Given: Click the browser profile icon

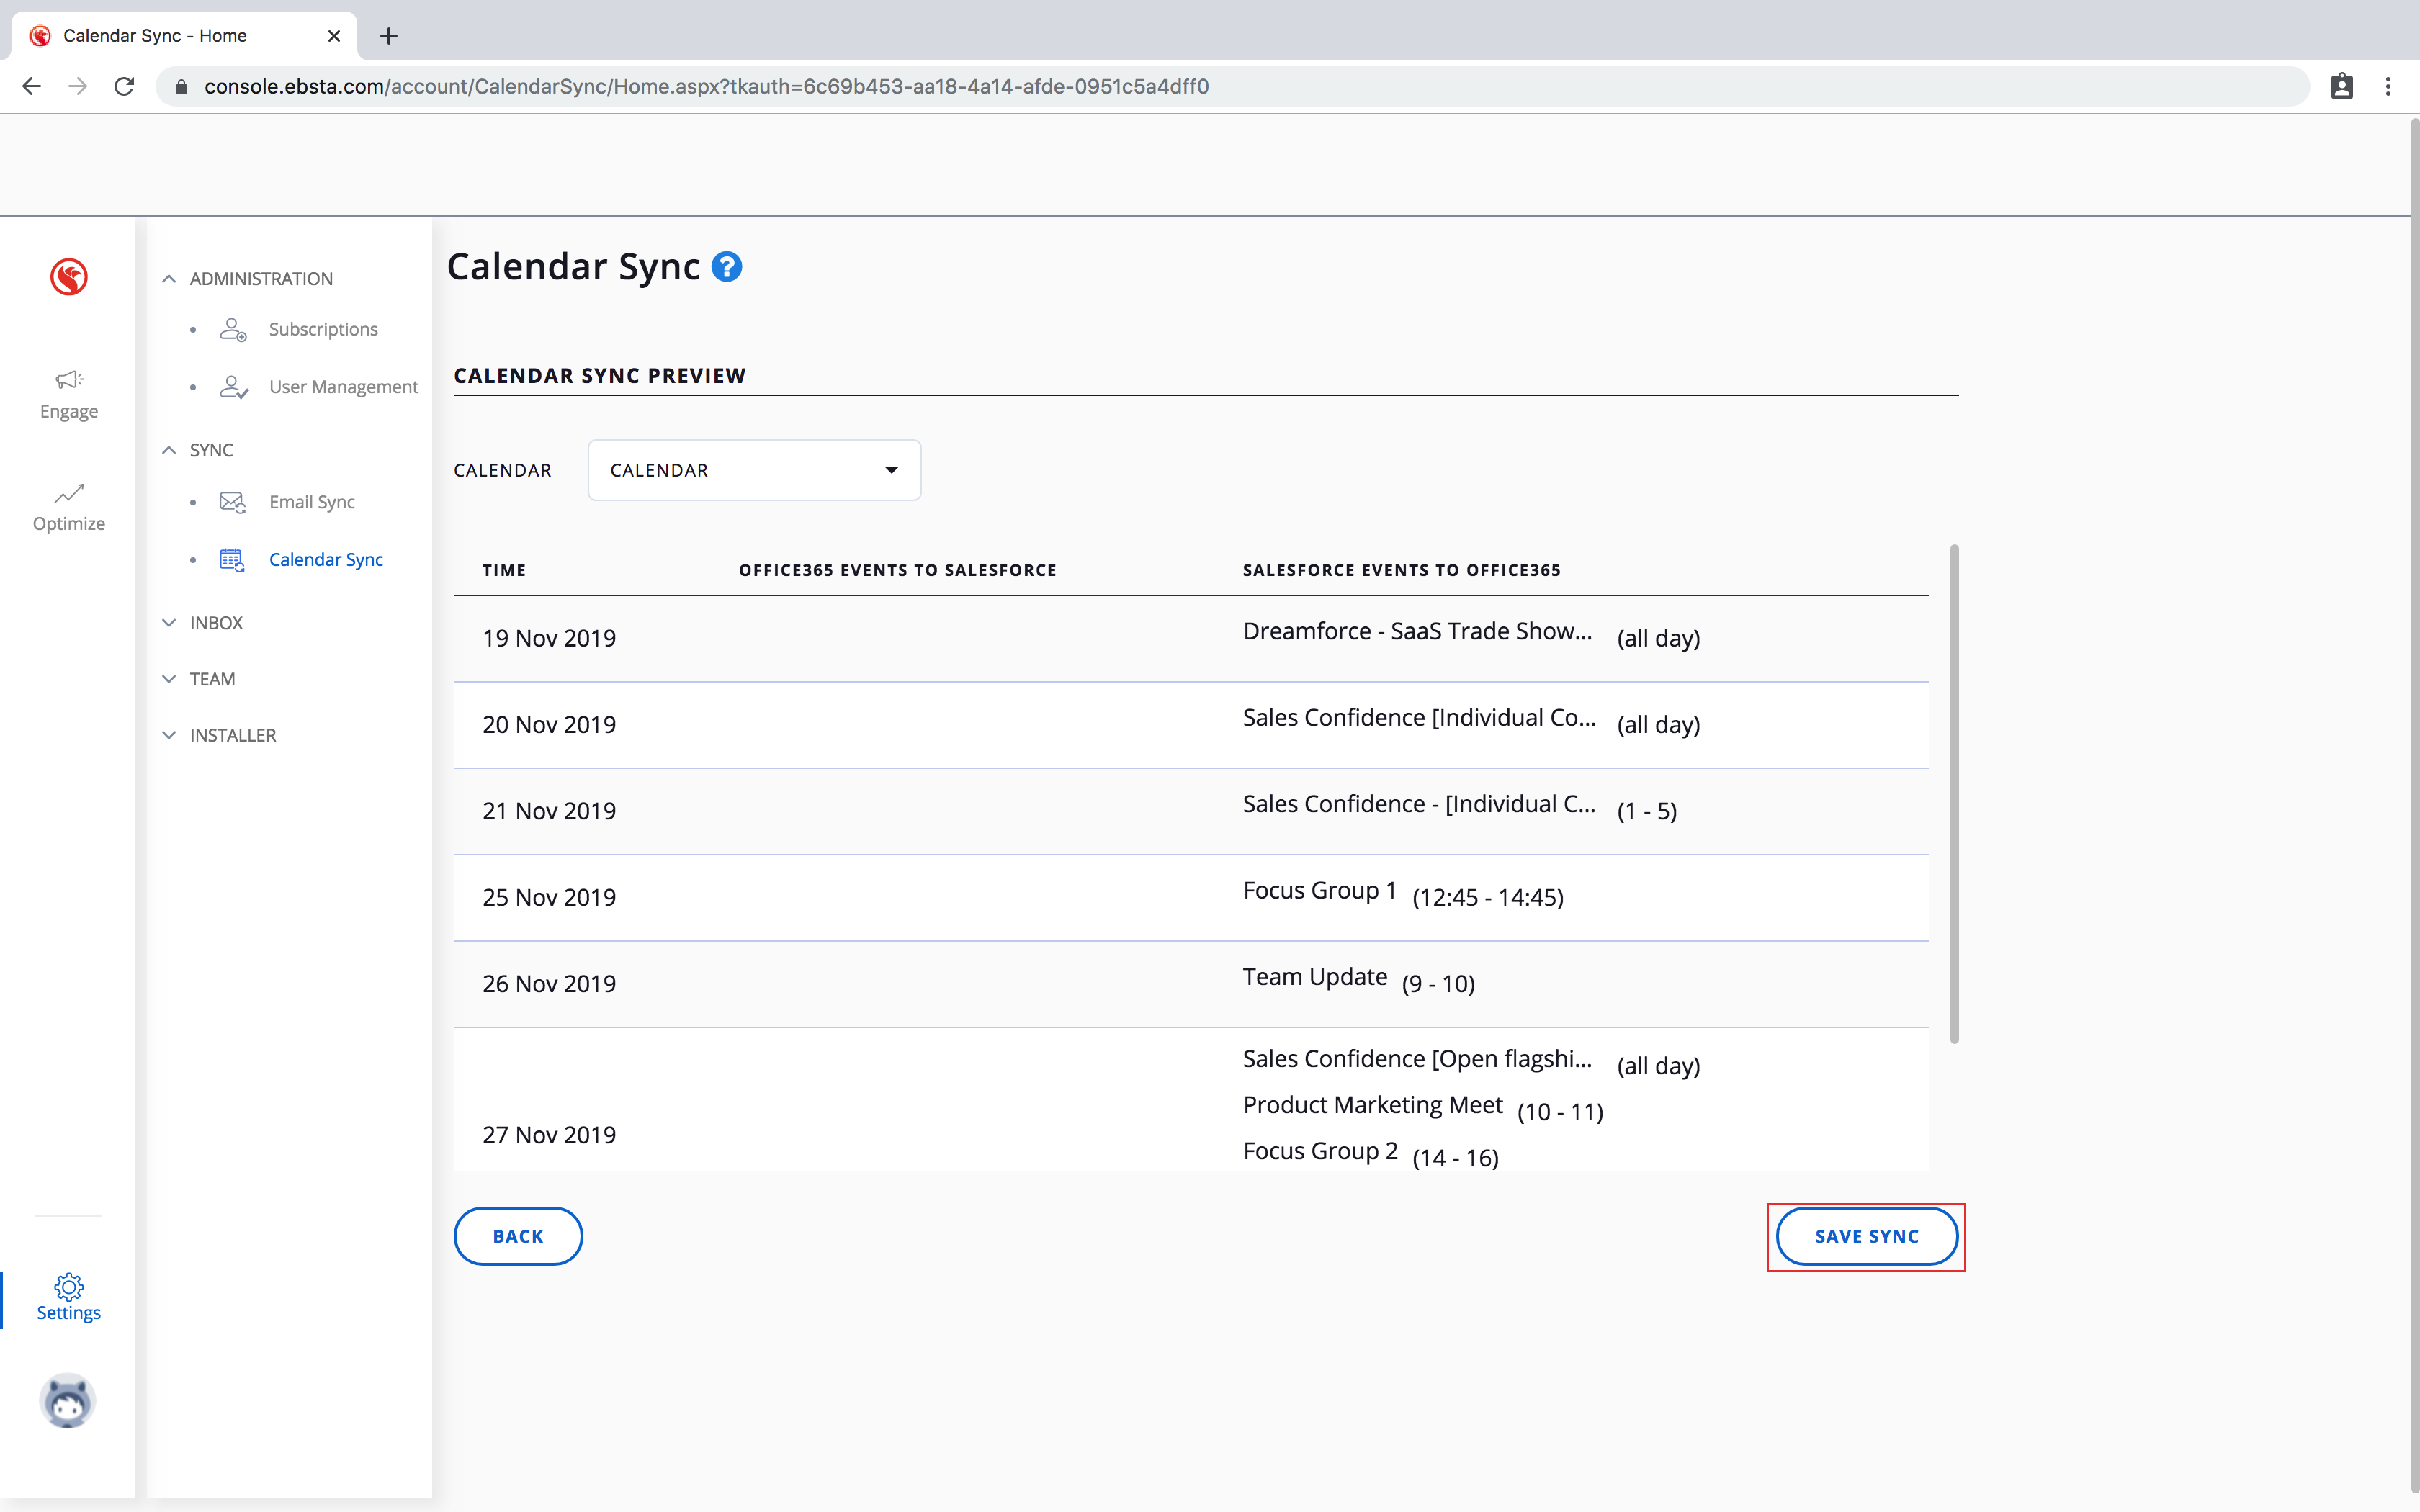Looking at the screenshot, I should 2342,87.
